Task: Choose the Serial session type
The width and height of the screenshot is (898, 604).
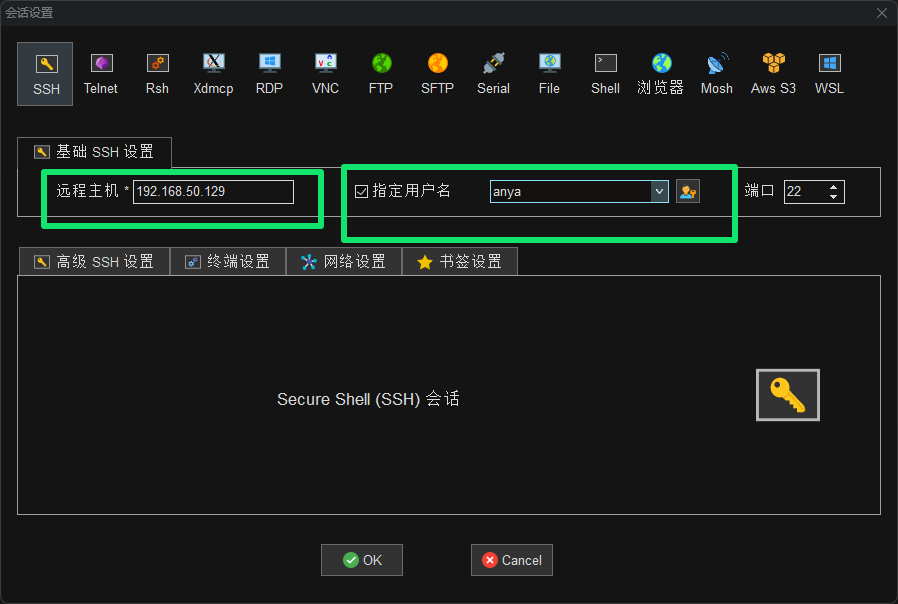Action: [x=493, y=73]
